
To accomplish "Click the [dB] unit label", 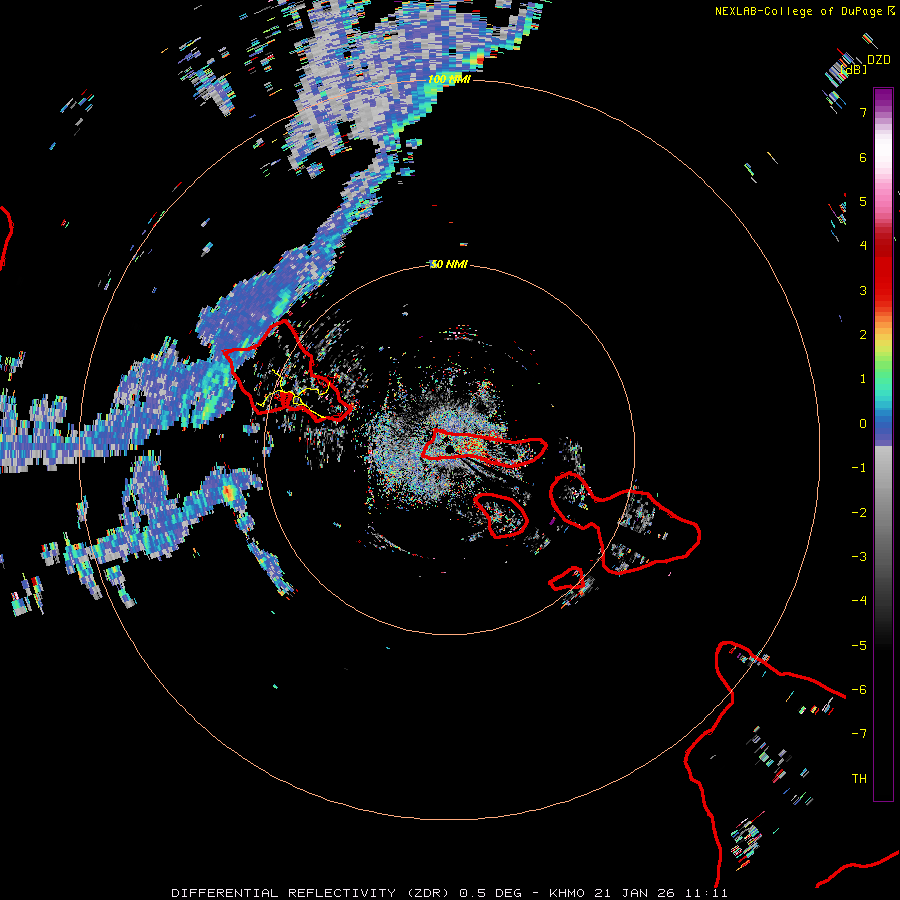I will click(854, 69).
